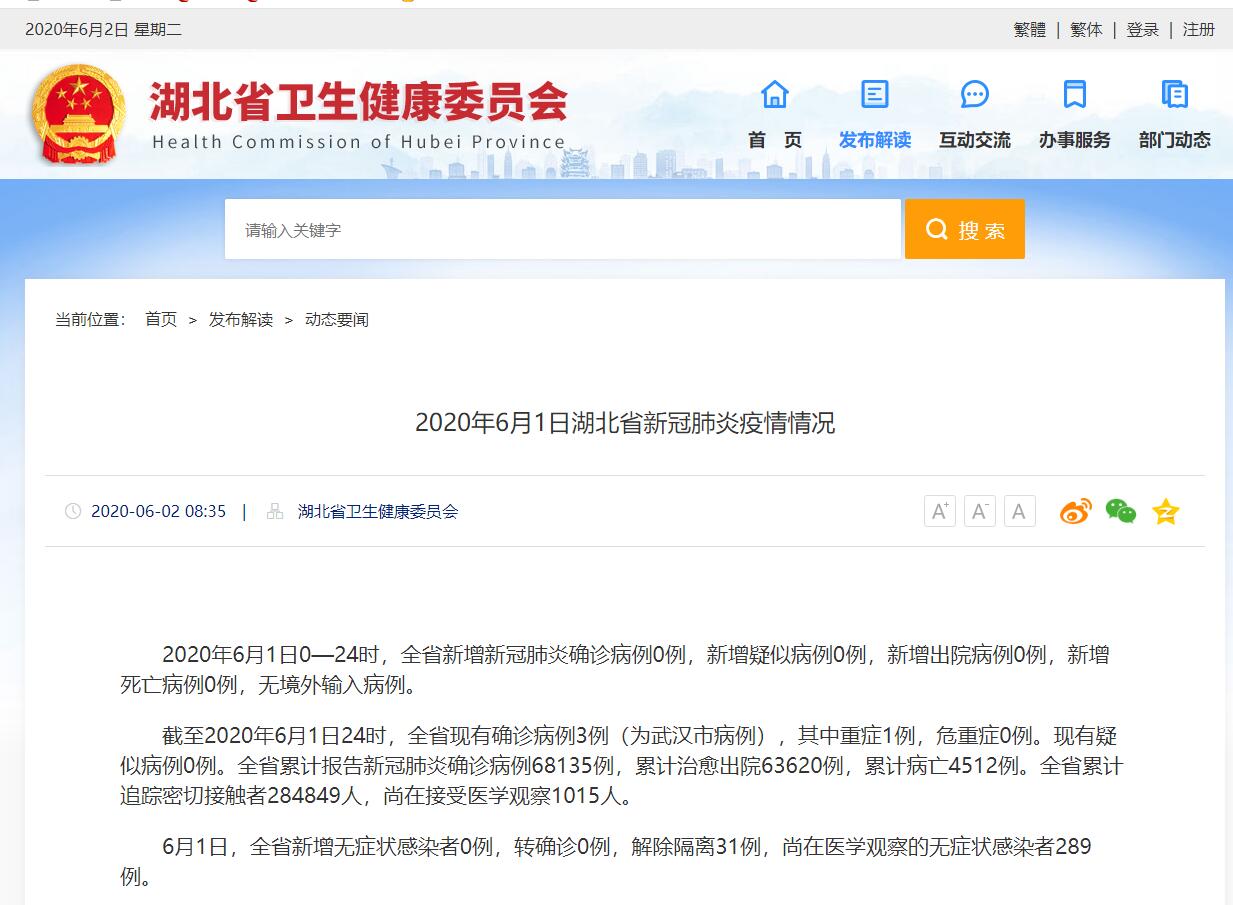Open the 首页 navigation menu item
1233x905 pixels.
(x=775, y=140)
